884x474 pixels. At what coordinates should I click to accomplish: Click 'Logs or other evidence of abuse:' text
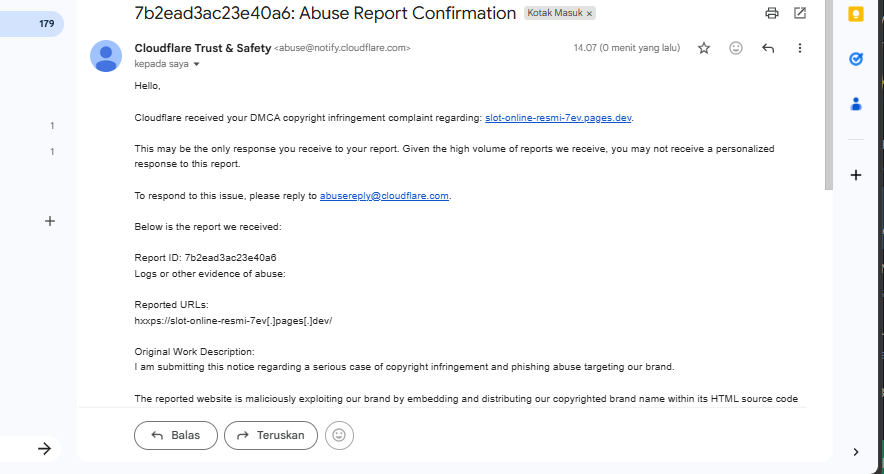210,274
